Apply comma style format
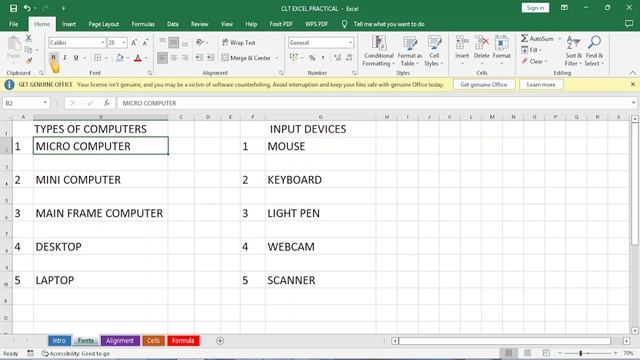The height and width of the screenshot is (360, 640). pyautogui.click(x=323, y=58)
